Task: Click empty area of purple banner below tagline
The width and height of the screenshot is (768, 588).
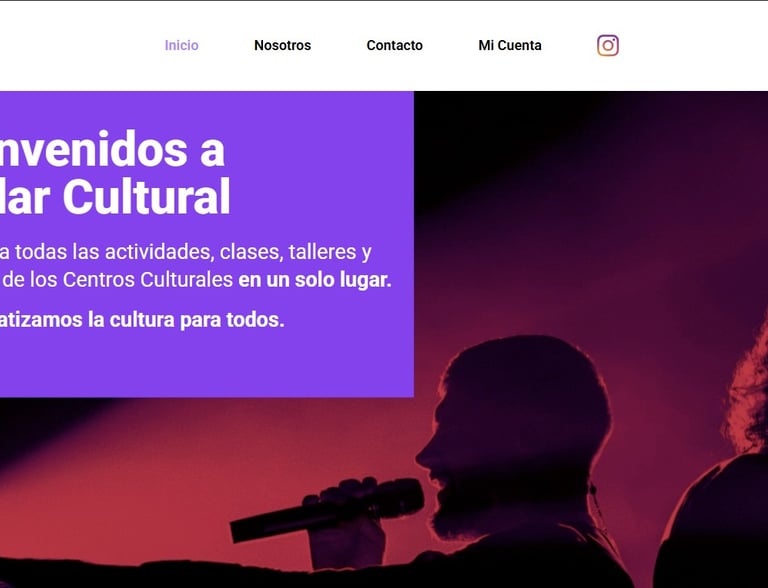Action: pos(206,365)
